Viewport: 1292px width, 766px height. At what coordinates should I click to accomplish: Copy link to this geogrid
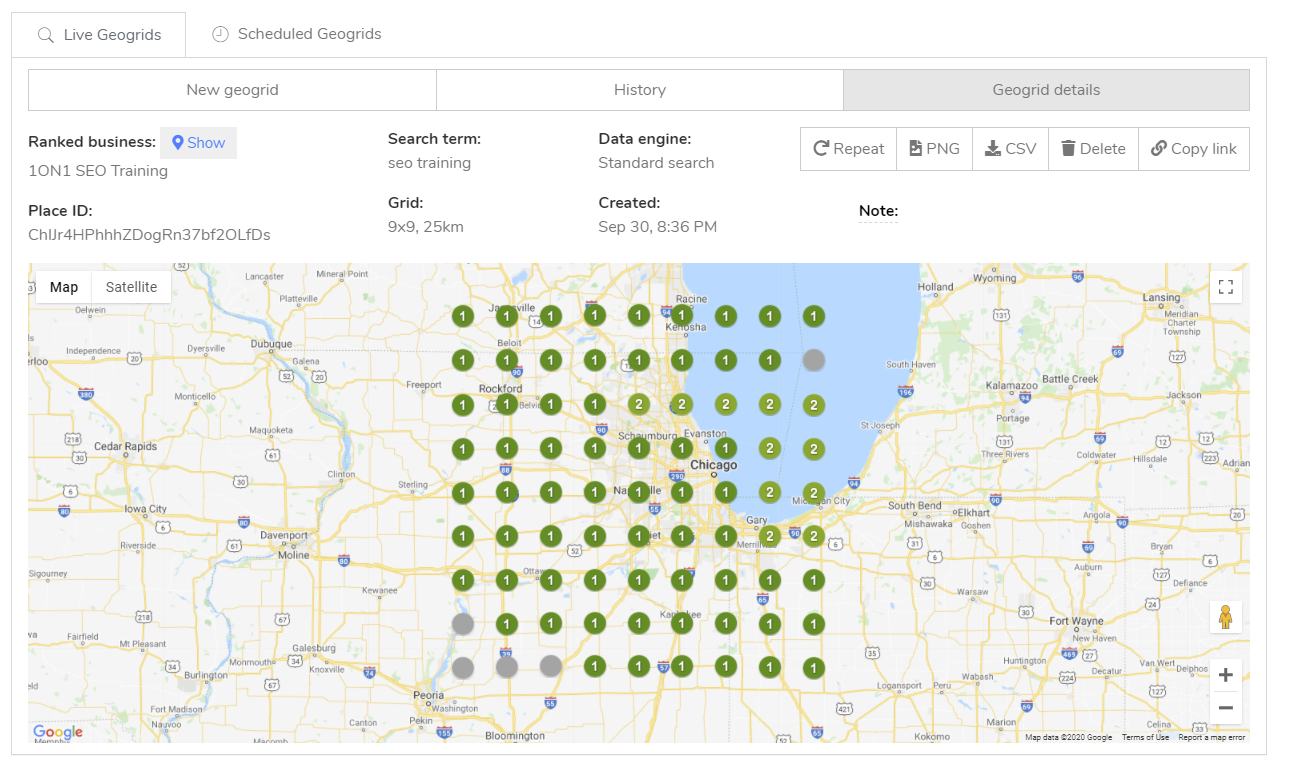[x=1193, y=149]
